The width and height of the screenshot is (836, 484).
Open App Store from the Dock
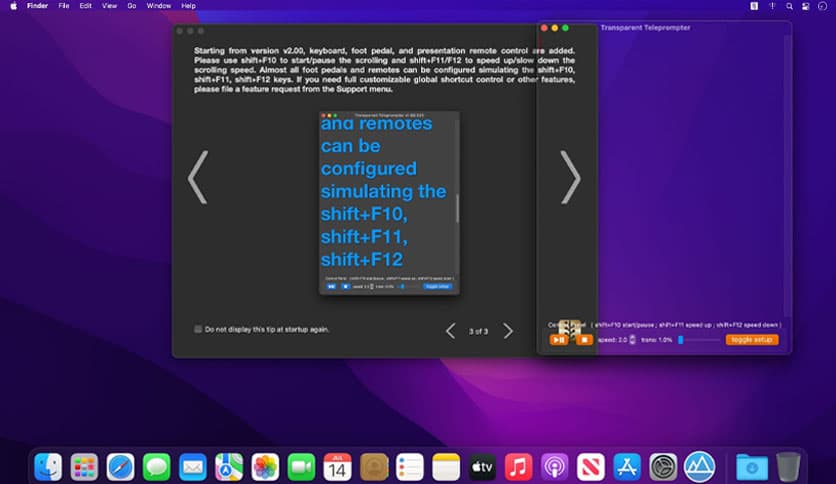pos(627,467)
